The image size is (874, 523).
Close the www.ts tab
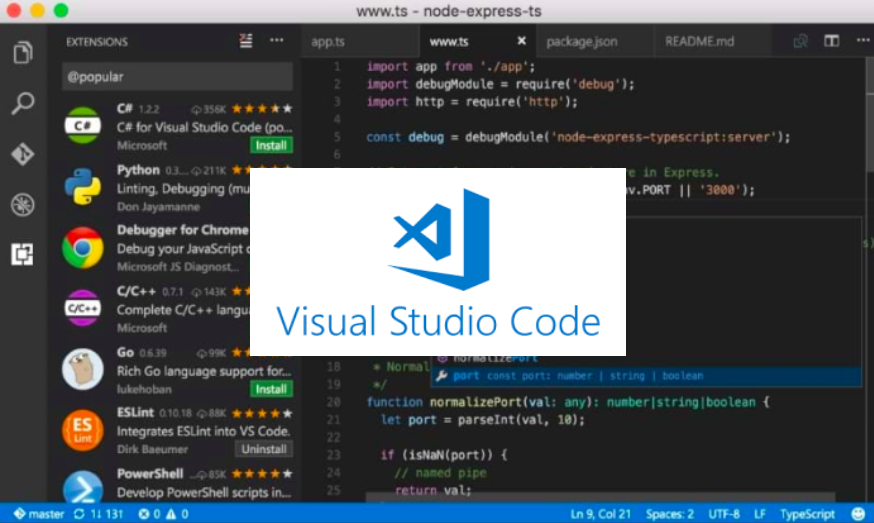521,41
